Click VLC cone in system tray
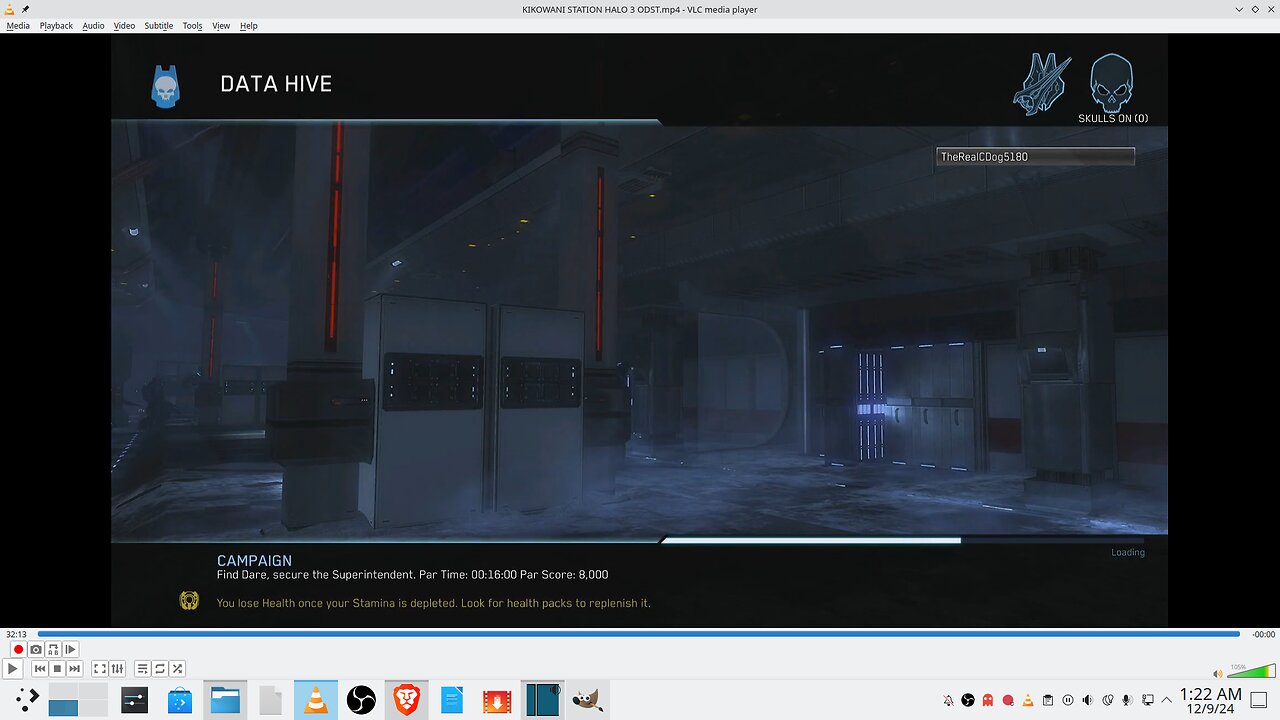 pyautogui.click(x=1028, y=700)
